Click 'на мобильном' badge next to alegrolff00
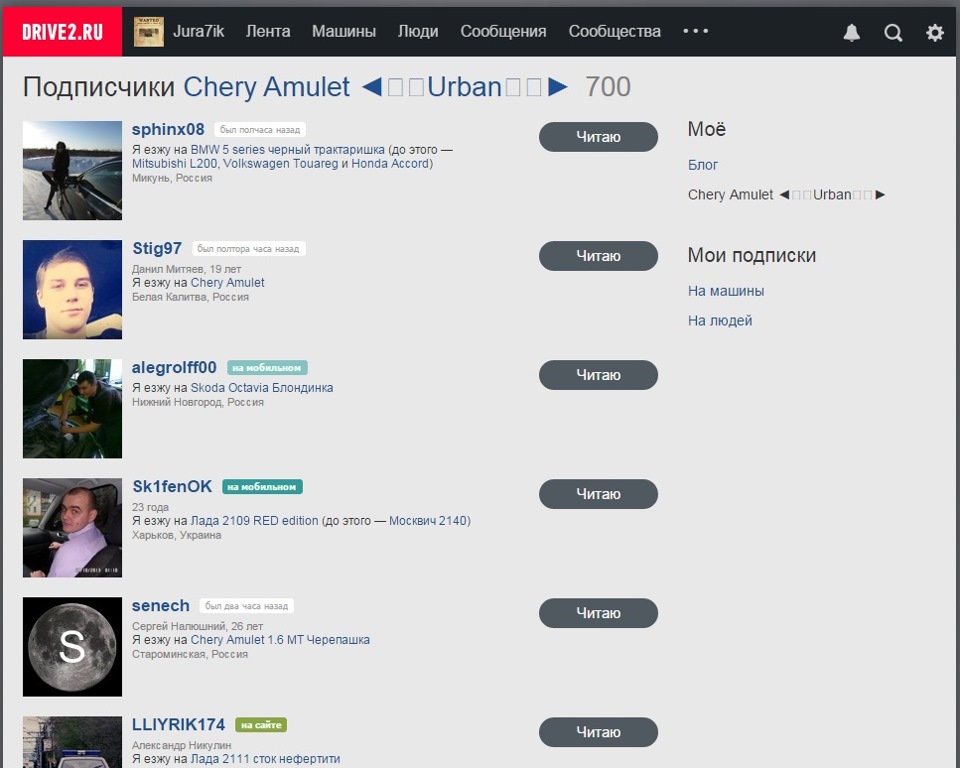 click(267, 367)
